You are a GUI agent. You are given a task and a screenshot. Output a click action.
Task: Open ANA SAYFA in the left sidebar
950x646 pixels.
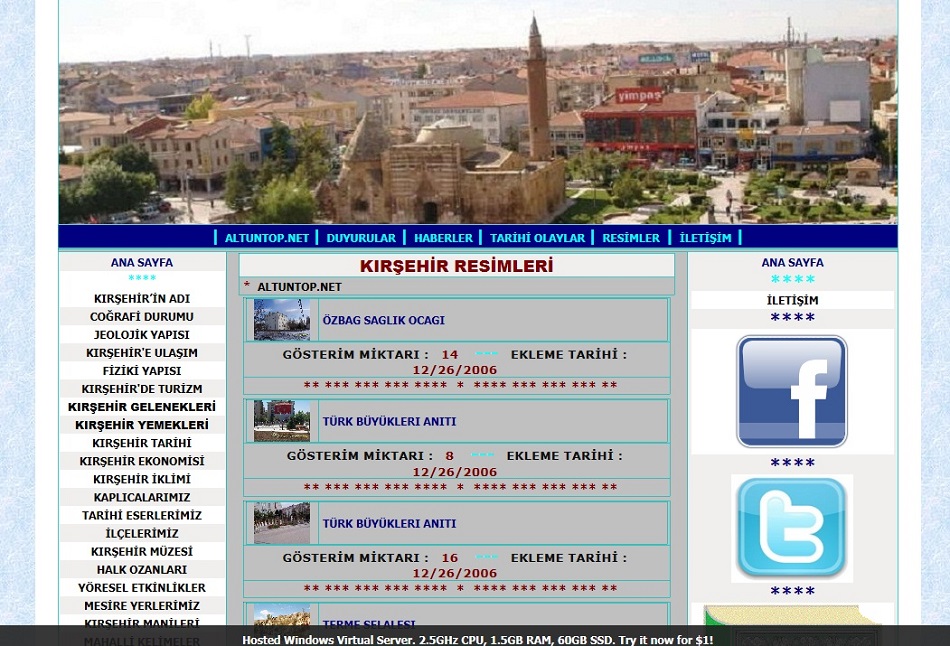coord(142,262)
